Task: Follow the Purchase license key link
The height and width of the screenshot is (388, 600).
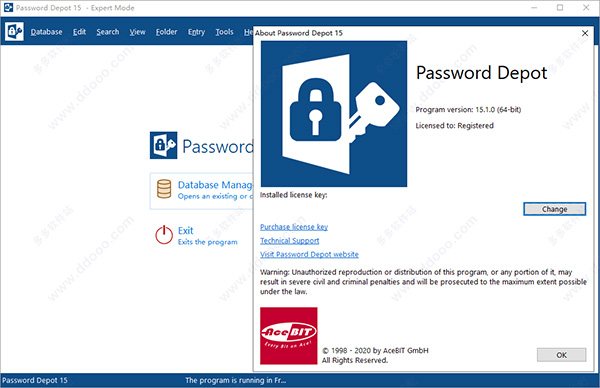Action: coord(294,227)
